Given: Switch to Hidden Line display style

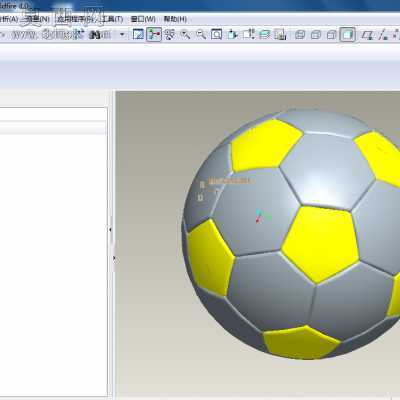Looking at the screenshot, I should pyautogui.click(x=316, y=35).
